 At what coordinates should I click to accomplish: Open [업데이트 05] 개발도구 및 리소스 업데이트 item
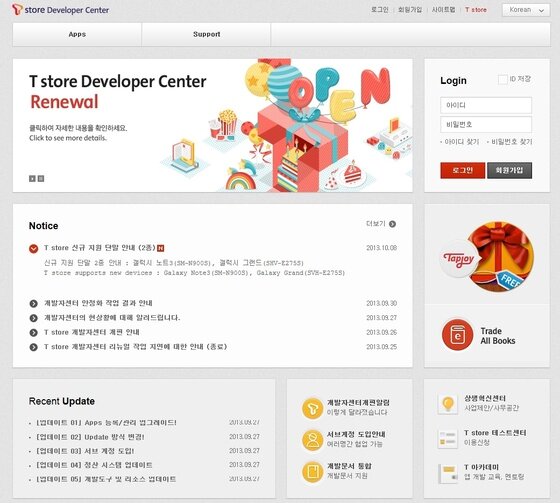tap(106, 479)
